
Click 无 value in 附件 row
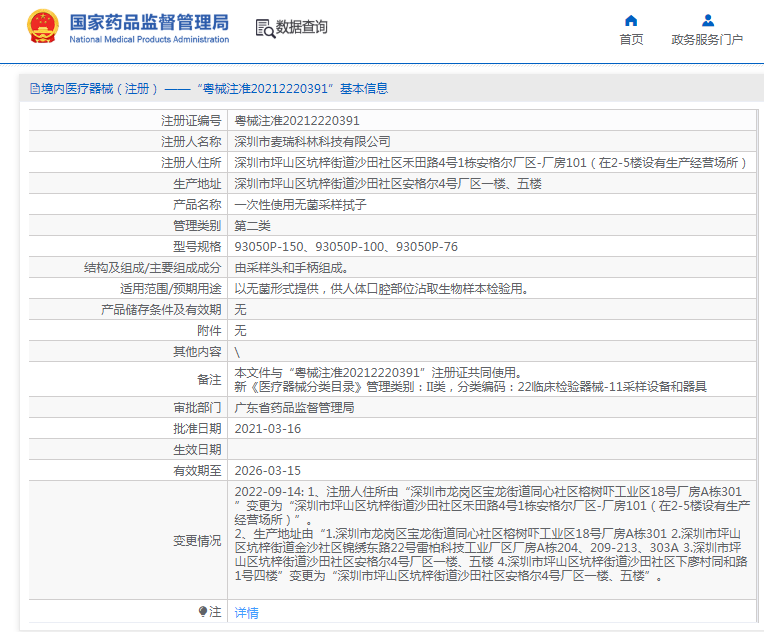[x=240, y=331]
